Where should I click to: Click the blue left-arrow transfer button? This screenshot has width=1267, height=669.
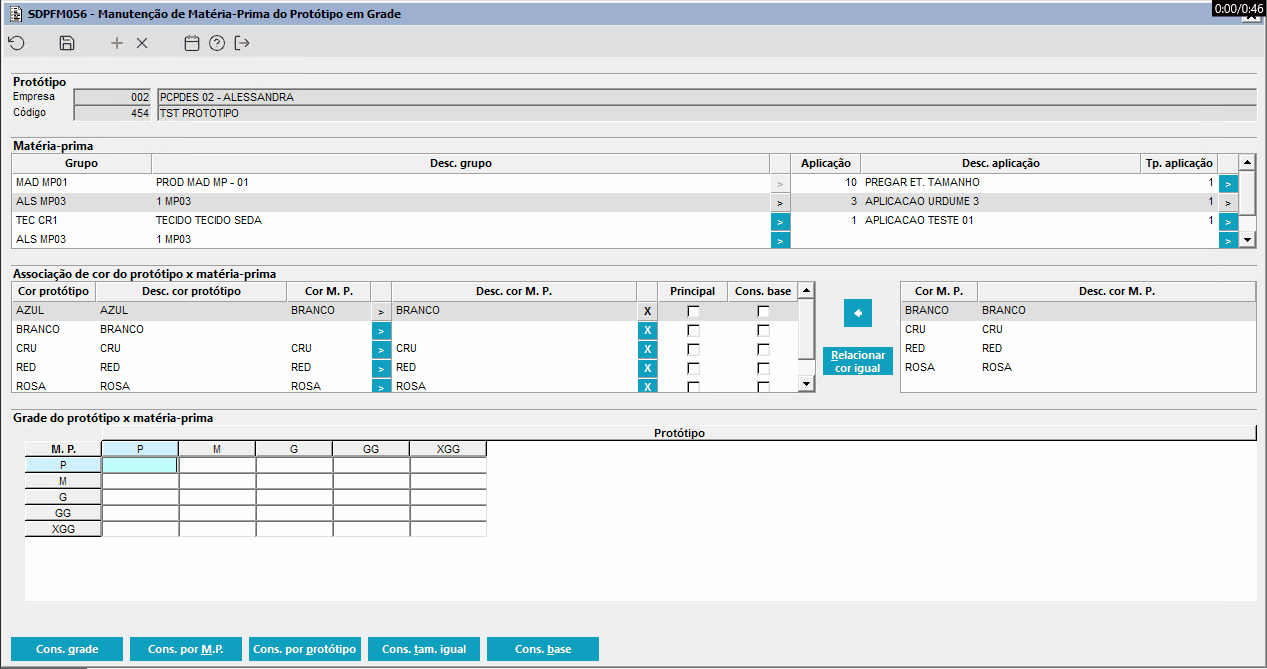coord(858,313)
